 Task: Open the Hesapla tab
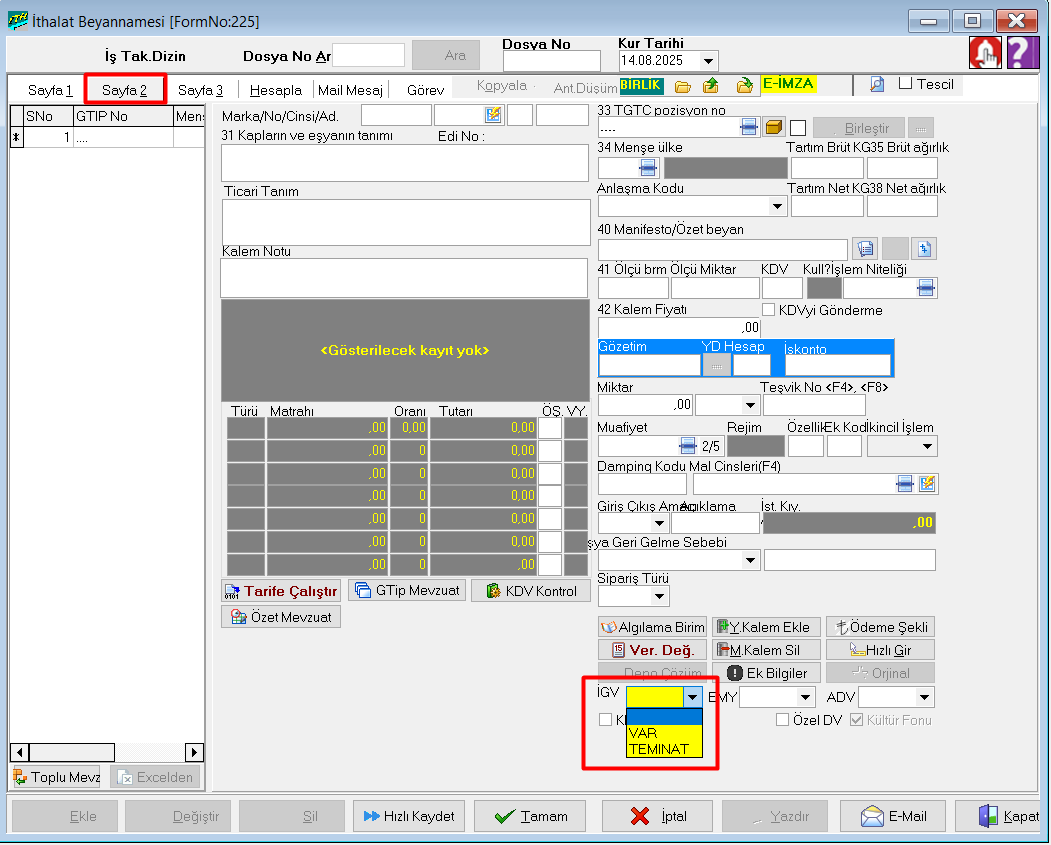[275, 90]
